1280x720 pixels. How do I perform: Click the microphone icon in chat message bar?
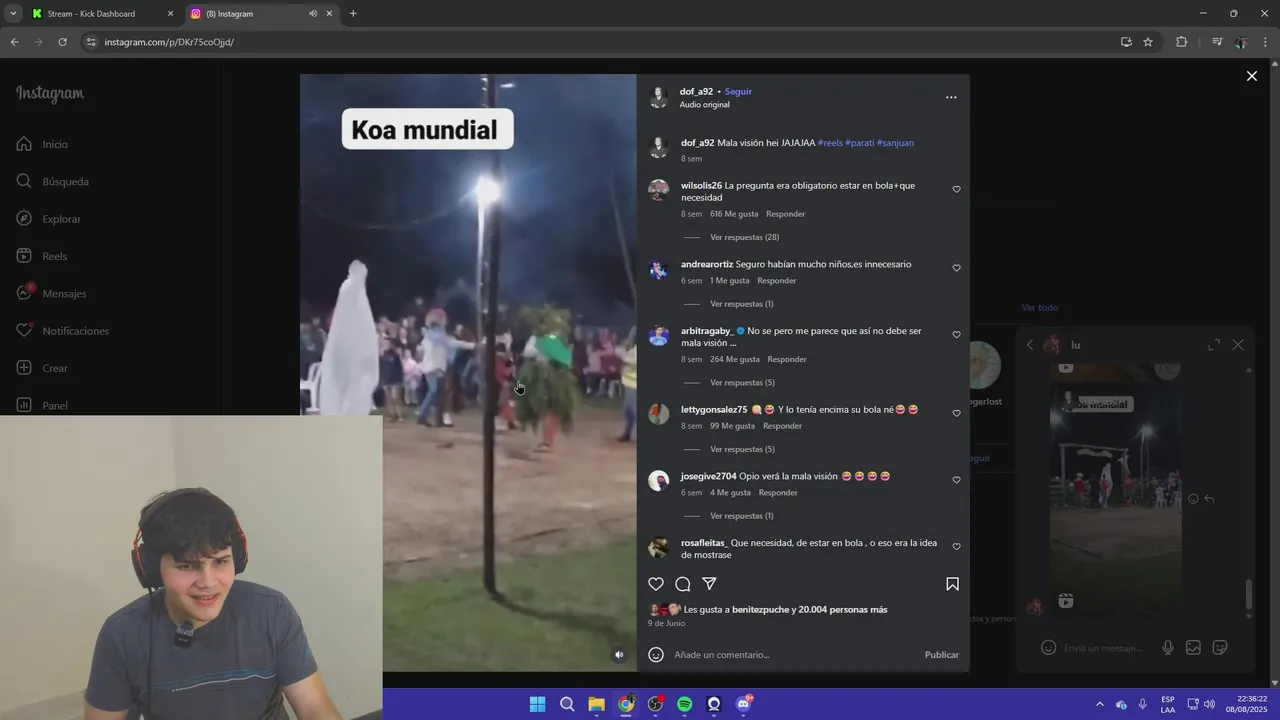click(1167, 648)
